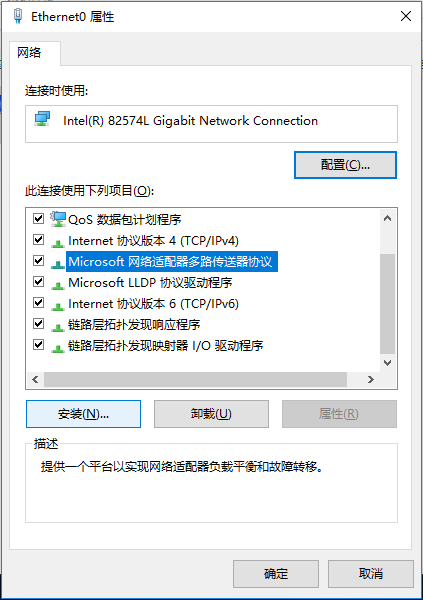Click the 链路层拓扑发现响应程序 item icon

pyautogui.click(x=58, y=327)
